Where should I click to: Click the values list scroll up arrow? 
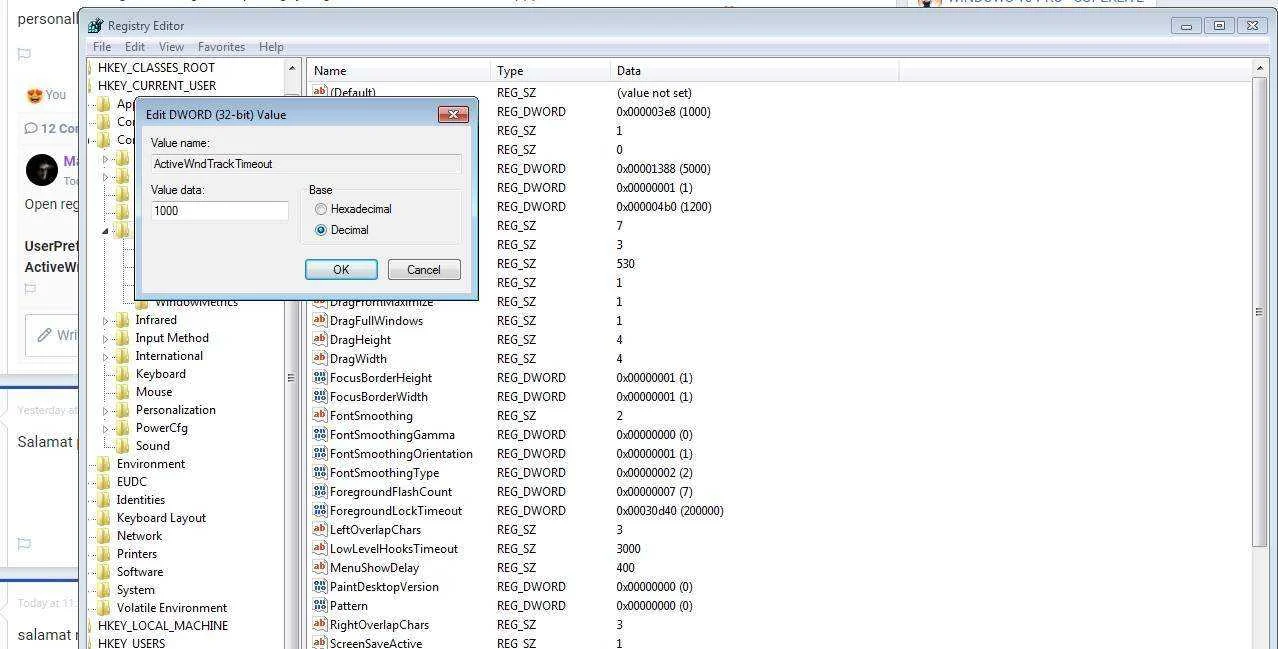click(1259, 69)
